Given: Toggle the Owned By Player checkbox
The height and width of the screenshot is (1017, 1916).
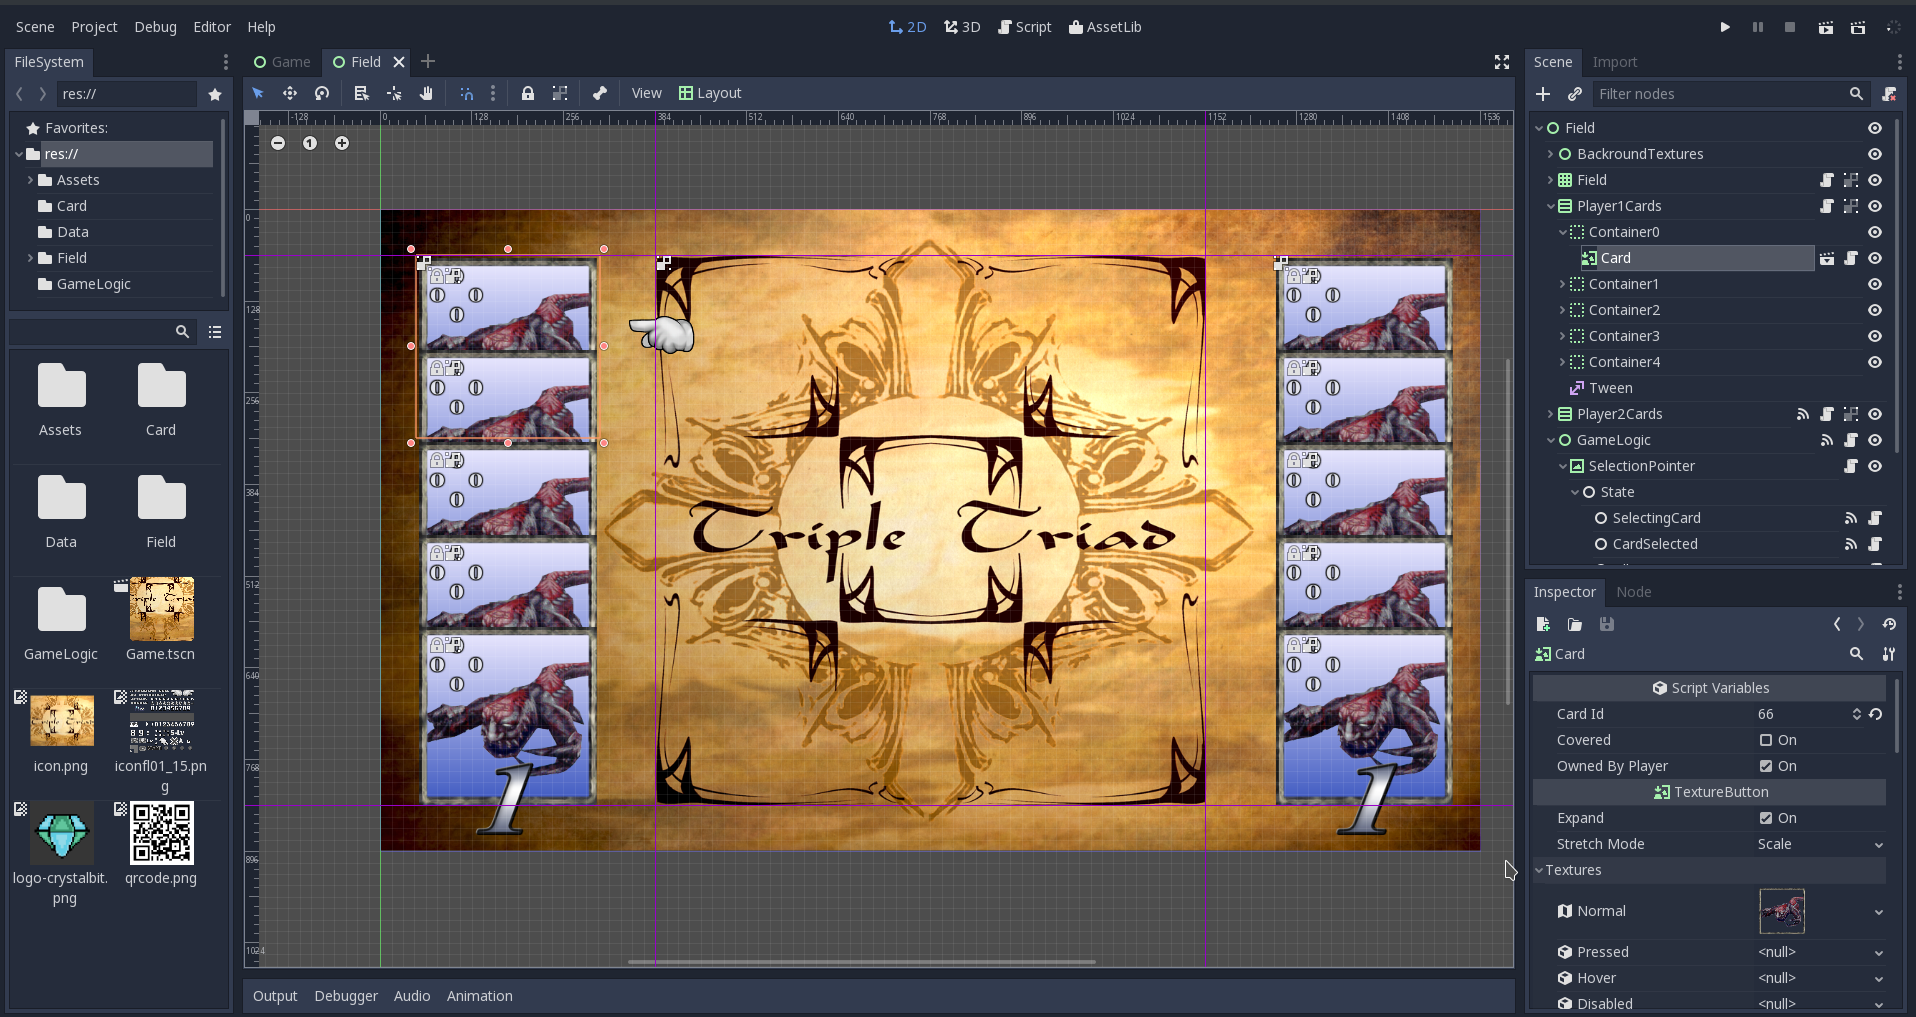Looking at the screenshot, I should tap(1766, 766).
